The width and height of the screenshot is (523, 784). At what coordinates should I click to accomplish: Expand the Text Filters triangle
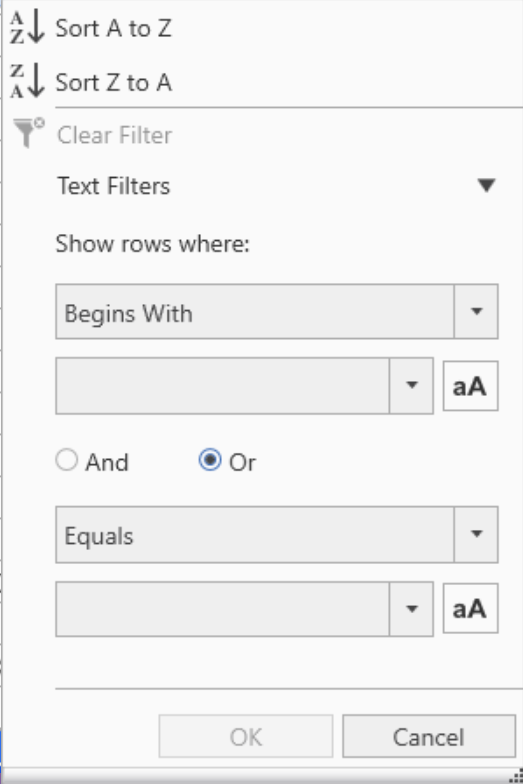pyautogui.click(x=486, y=186)
